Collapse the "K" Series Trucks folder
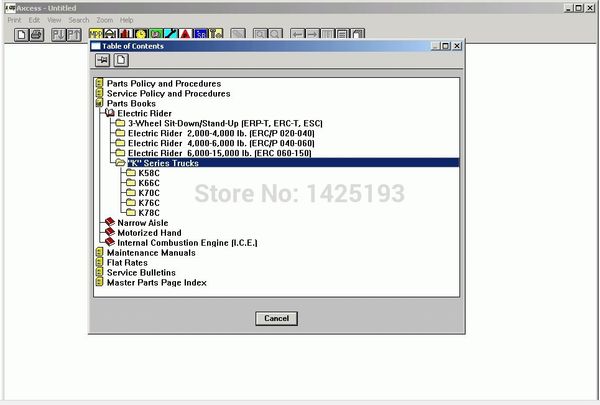This screenshot has width=600, height=405. tap(120, 163)
